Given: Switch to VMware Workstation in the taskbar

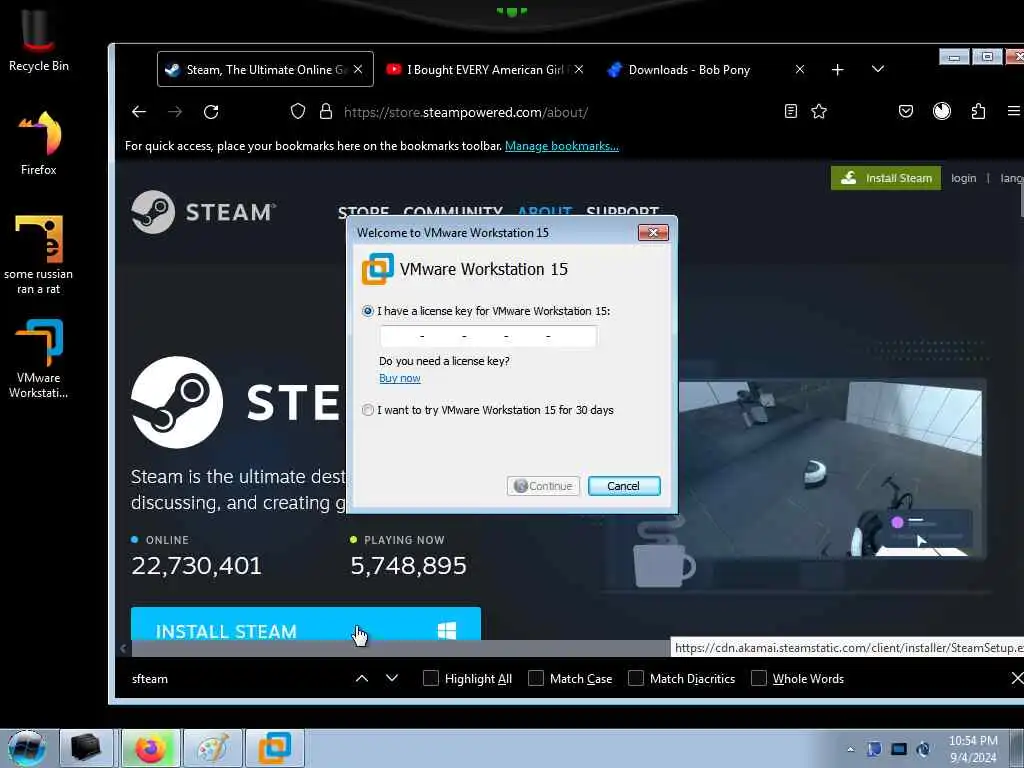Looking at the screenshot, I should point(275,748).
